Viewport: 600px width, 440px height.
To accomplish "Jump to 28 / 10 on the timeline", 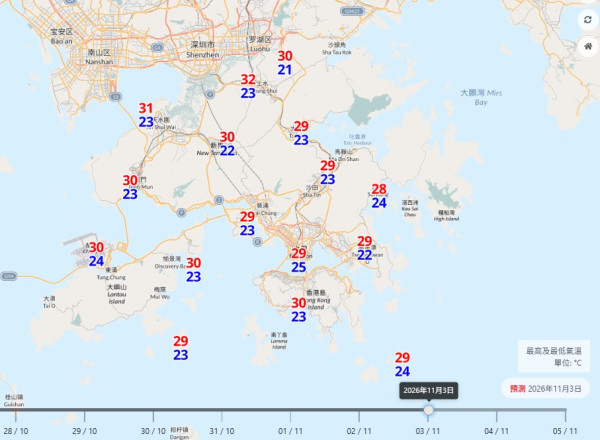I will (16, 431).
